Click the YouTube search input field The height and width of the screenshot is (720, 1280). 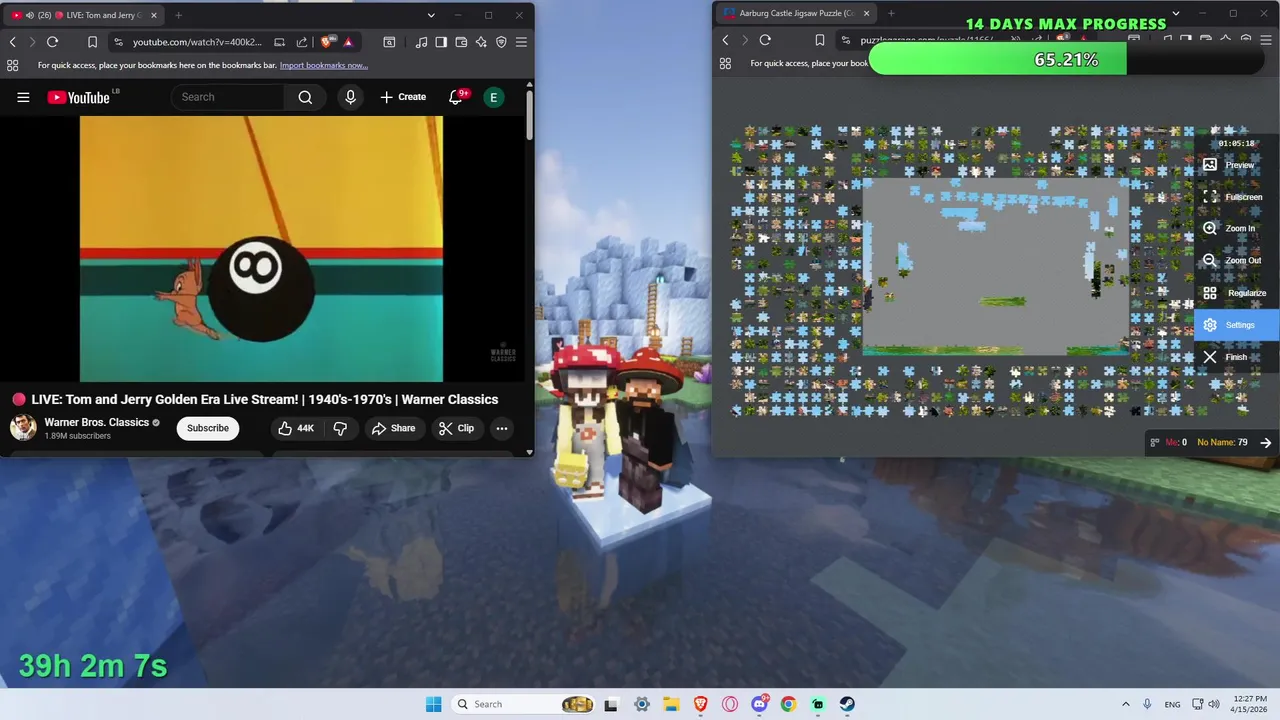(x=228, y=97)
